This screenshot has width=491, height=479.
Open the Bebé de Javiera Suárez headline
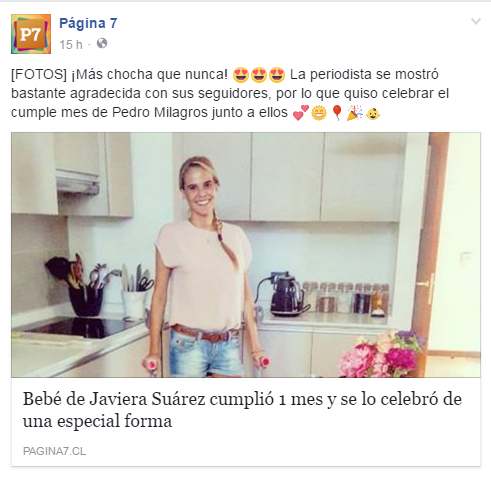point(242,410)
